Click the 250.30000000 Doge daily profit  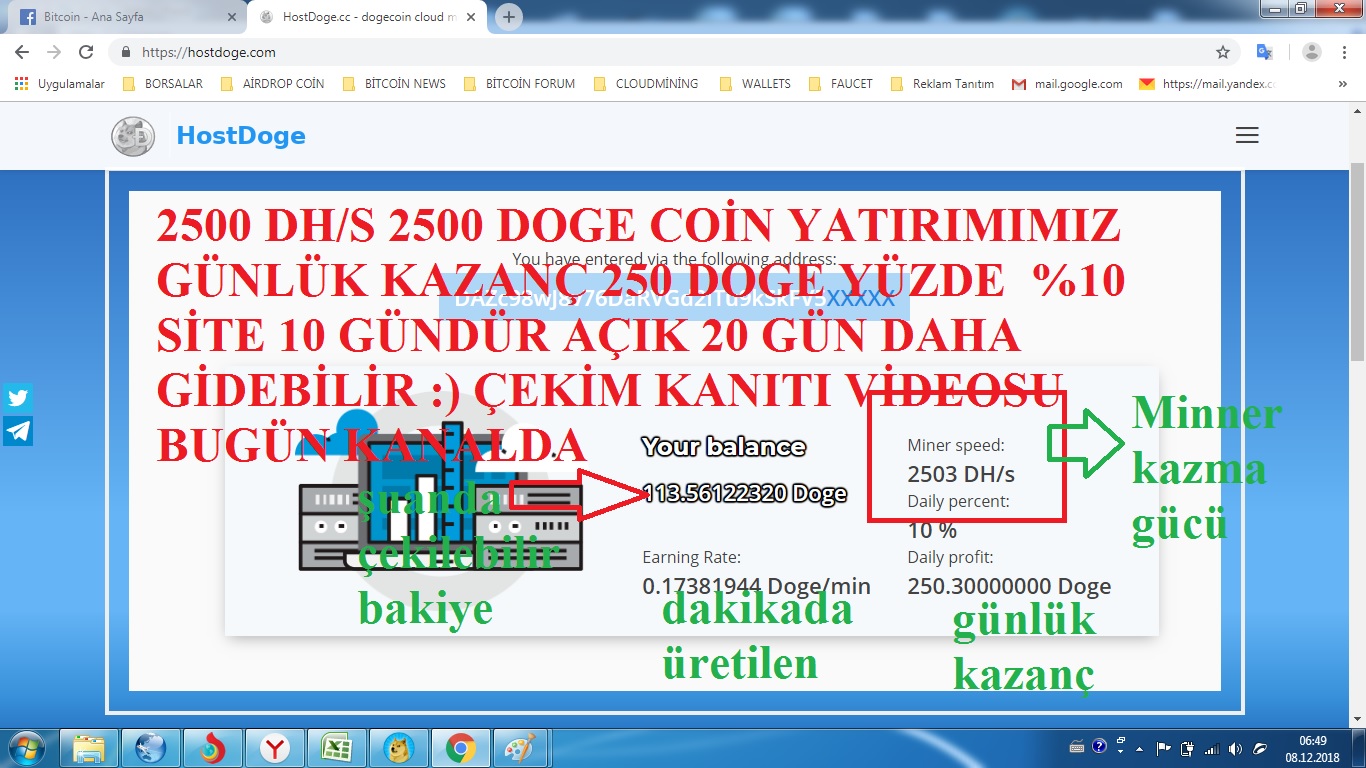(x=1009, y=587)
